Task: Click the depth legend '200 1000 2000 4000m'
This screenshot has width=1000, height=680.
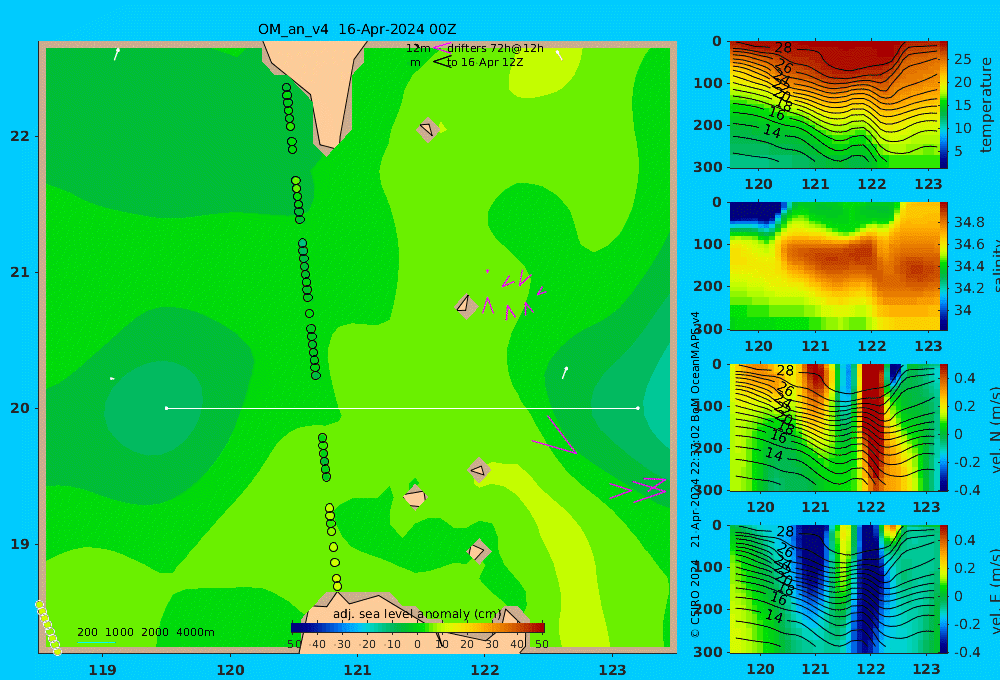Action: click(x=145, y=632)
